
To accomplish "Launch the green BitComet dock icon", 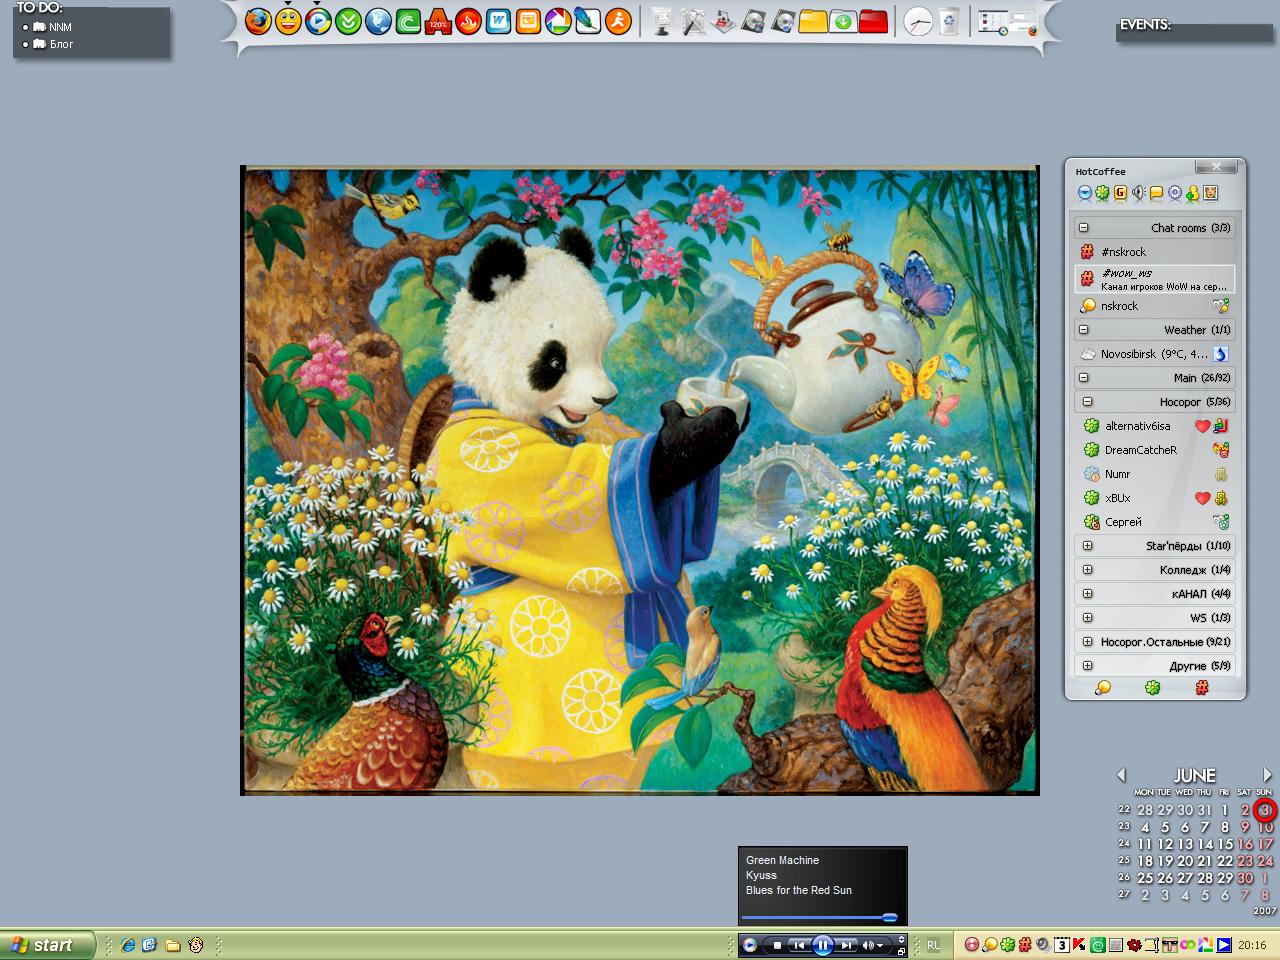I will coord(408,21).
